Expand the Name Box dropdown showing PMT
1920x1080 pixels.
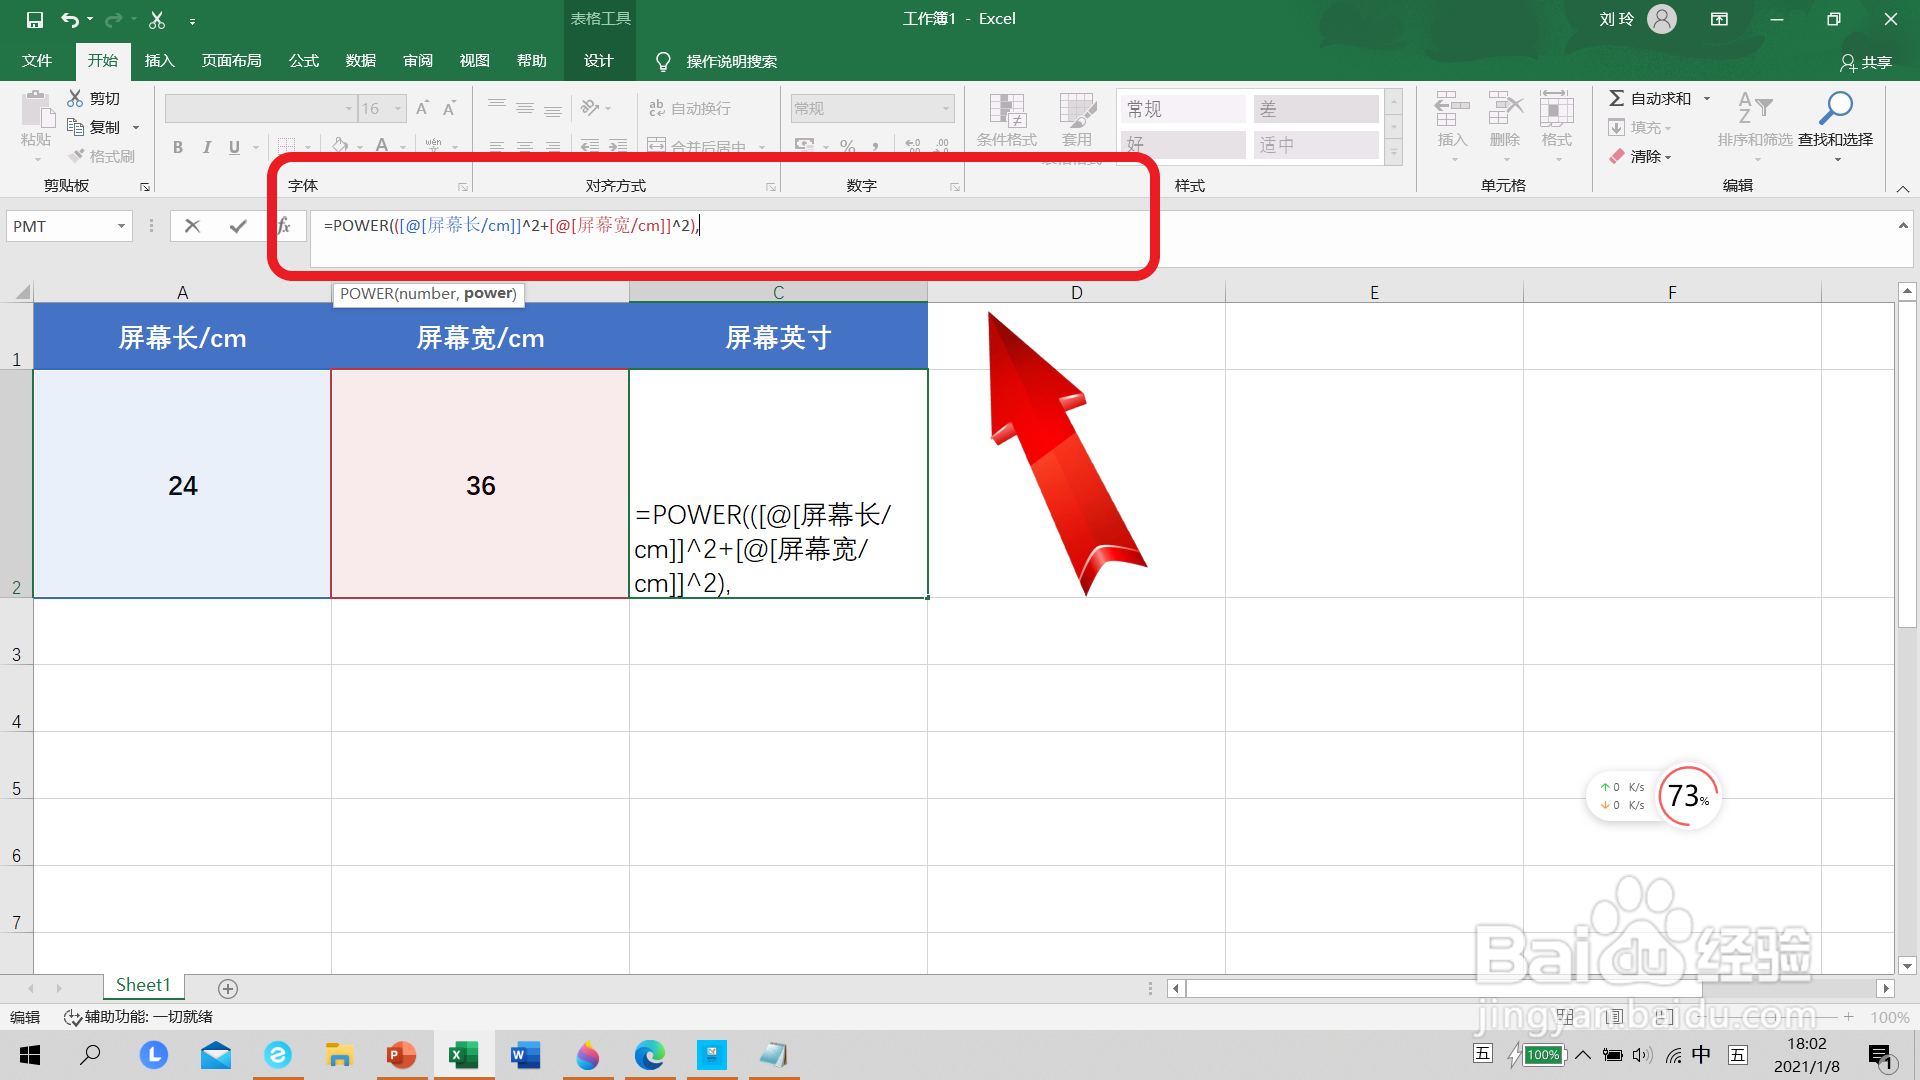121,226
